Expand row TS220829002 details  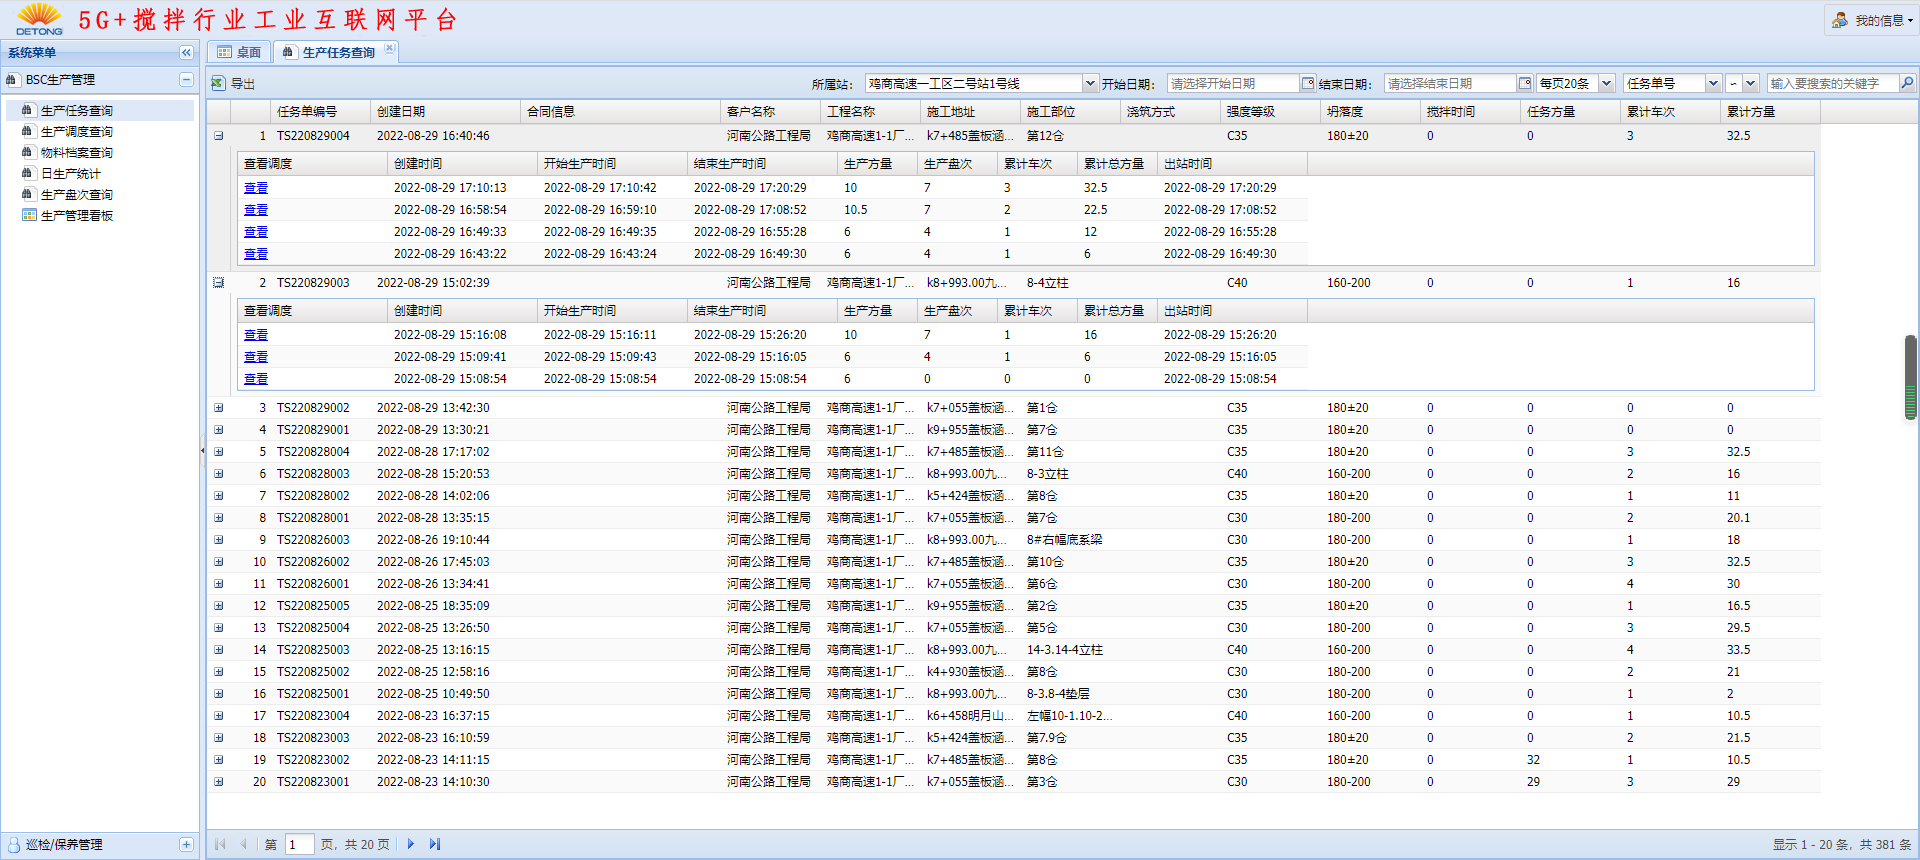point(218,408)
